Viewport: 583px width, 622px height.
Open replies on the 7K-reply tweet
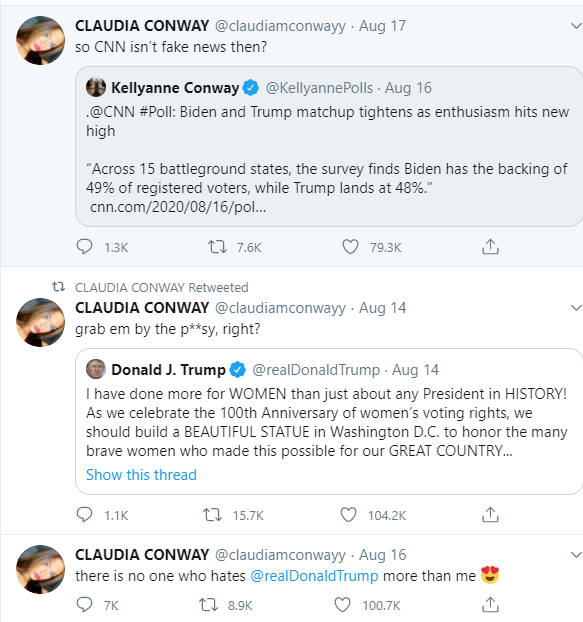(84, 605)
